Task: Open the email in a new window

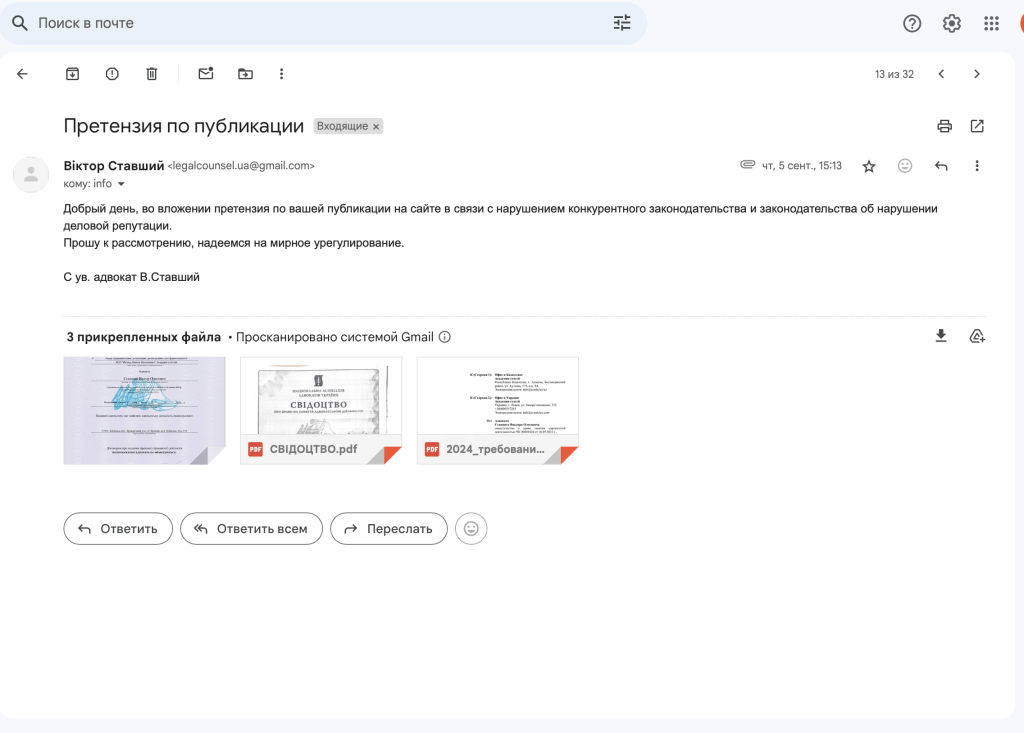Action: [977, 126]
